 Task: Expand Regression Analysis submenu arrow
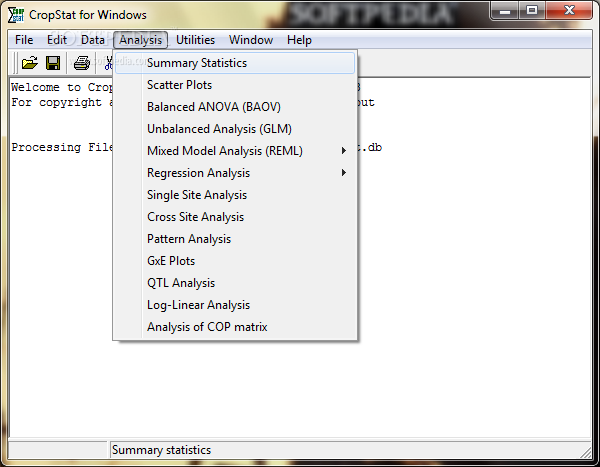click(344, 173)
